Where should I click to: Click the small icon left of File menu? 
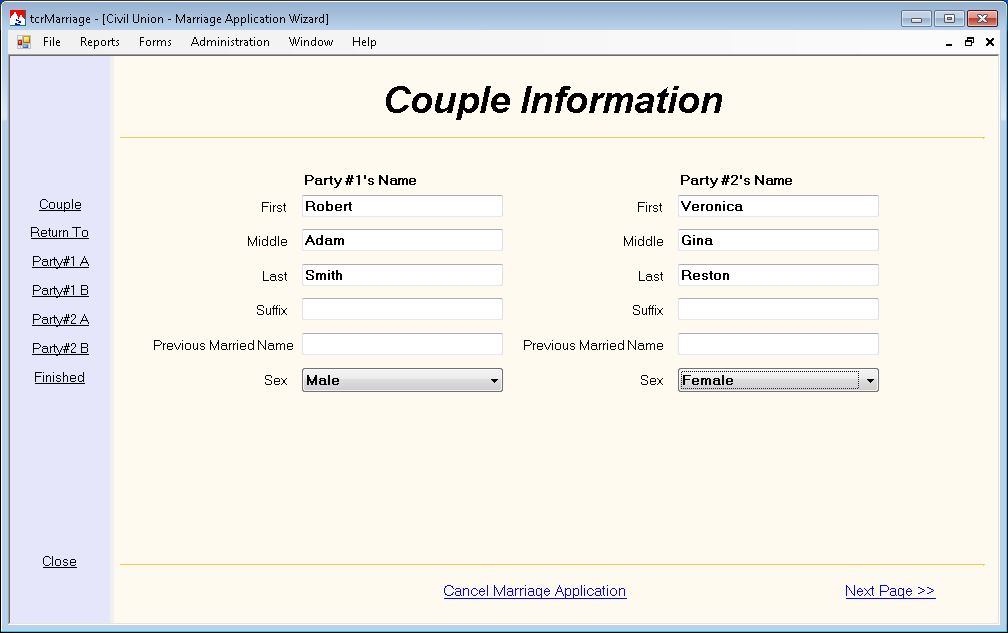(x=24, y=42)
